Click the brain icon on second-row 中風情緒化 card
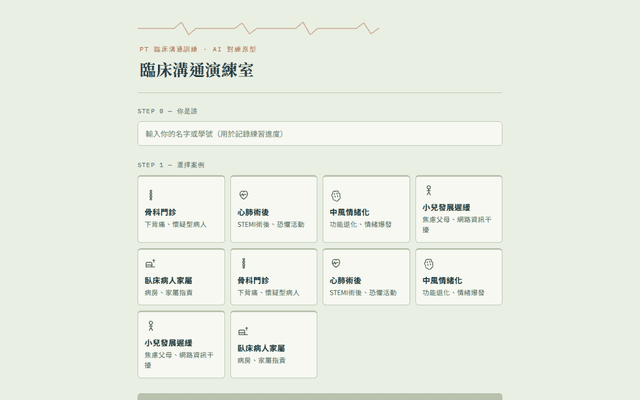 coord(429,264)
